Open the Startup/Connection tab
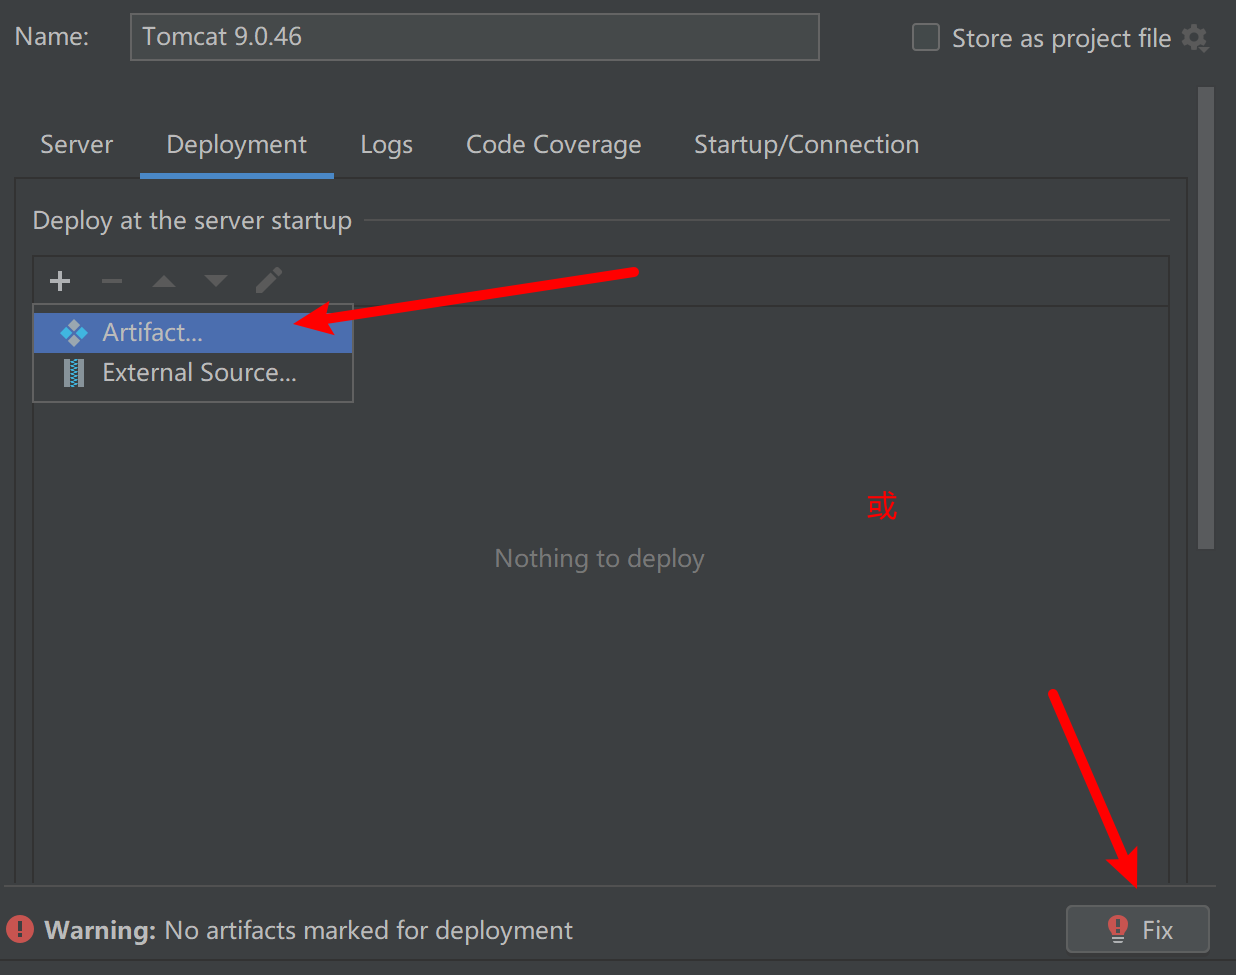This screenshot has width=1236, height=975. click(x=806, y=145)
